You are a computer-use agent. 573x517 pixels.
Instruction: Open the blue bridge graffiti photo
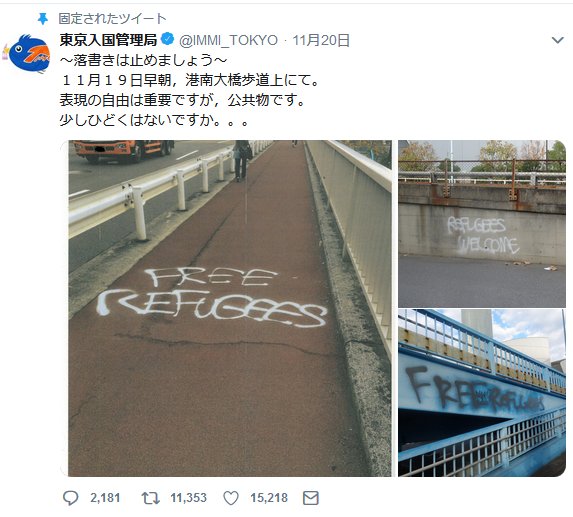[482, 393]
